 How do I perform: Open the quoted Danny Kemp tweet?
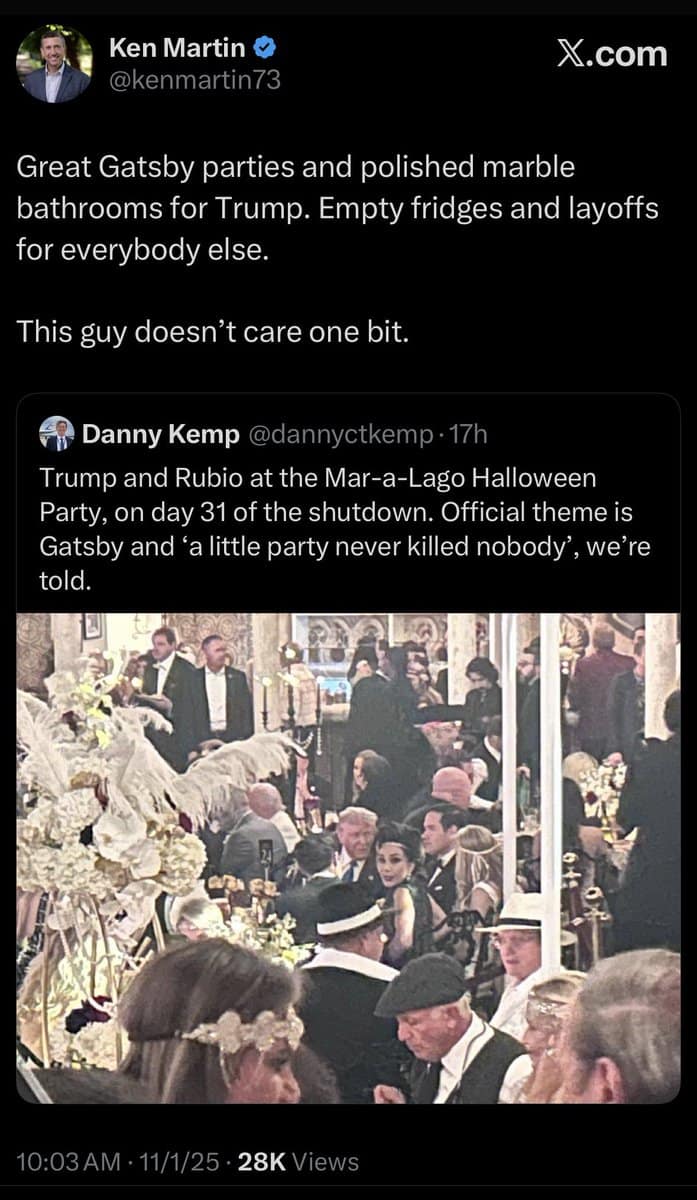(x=348, y=750)
